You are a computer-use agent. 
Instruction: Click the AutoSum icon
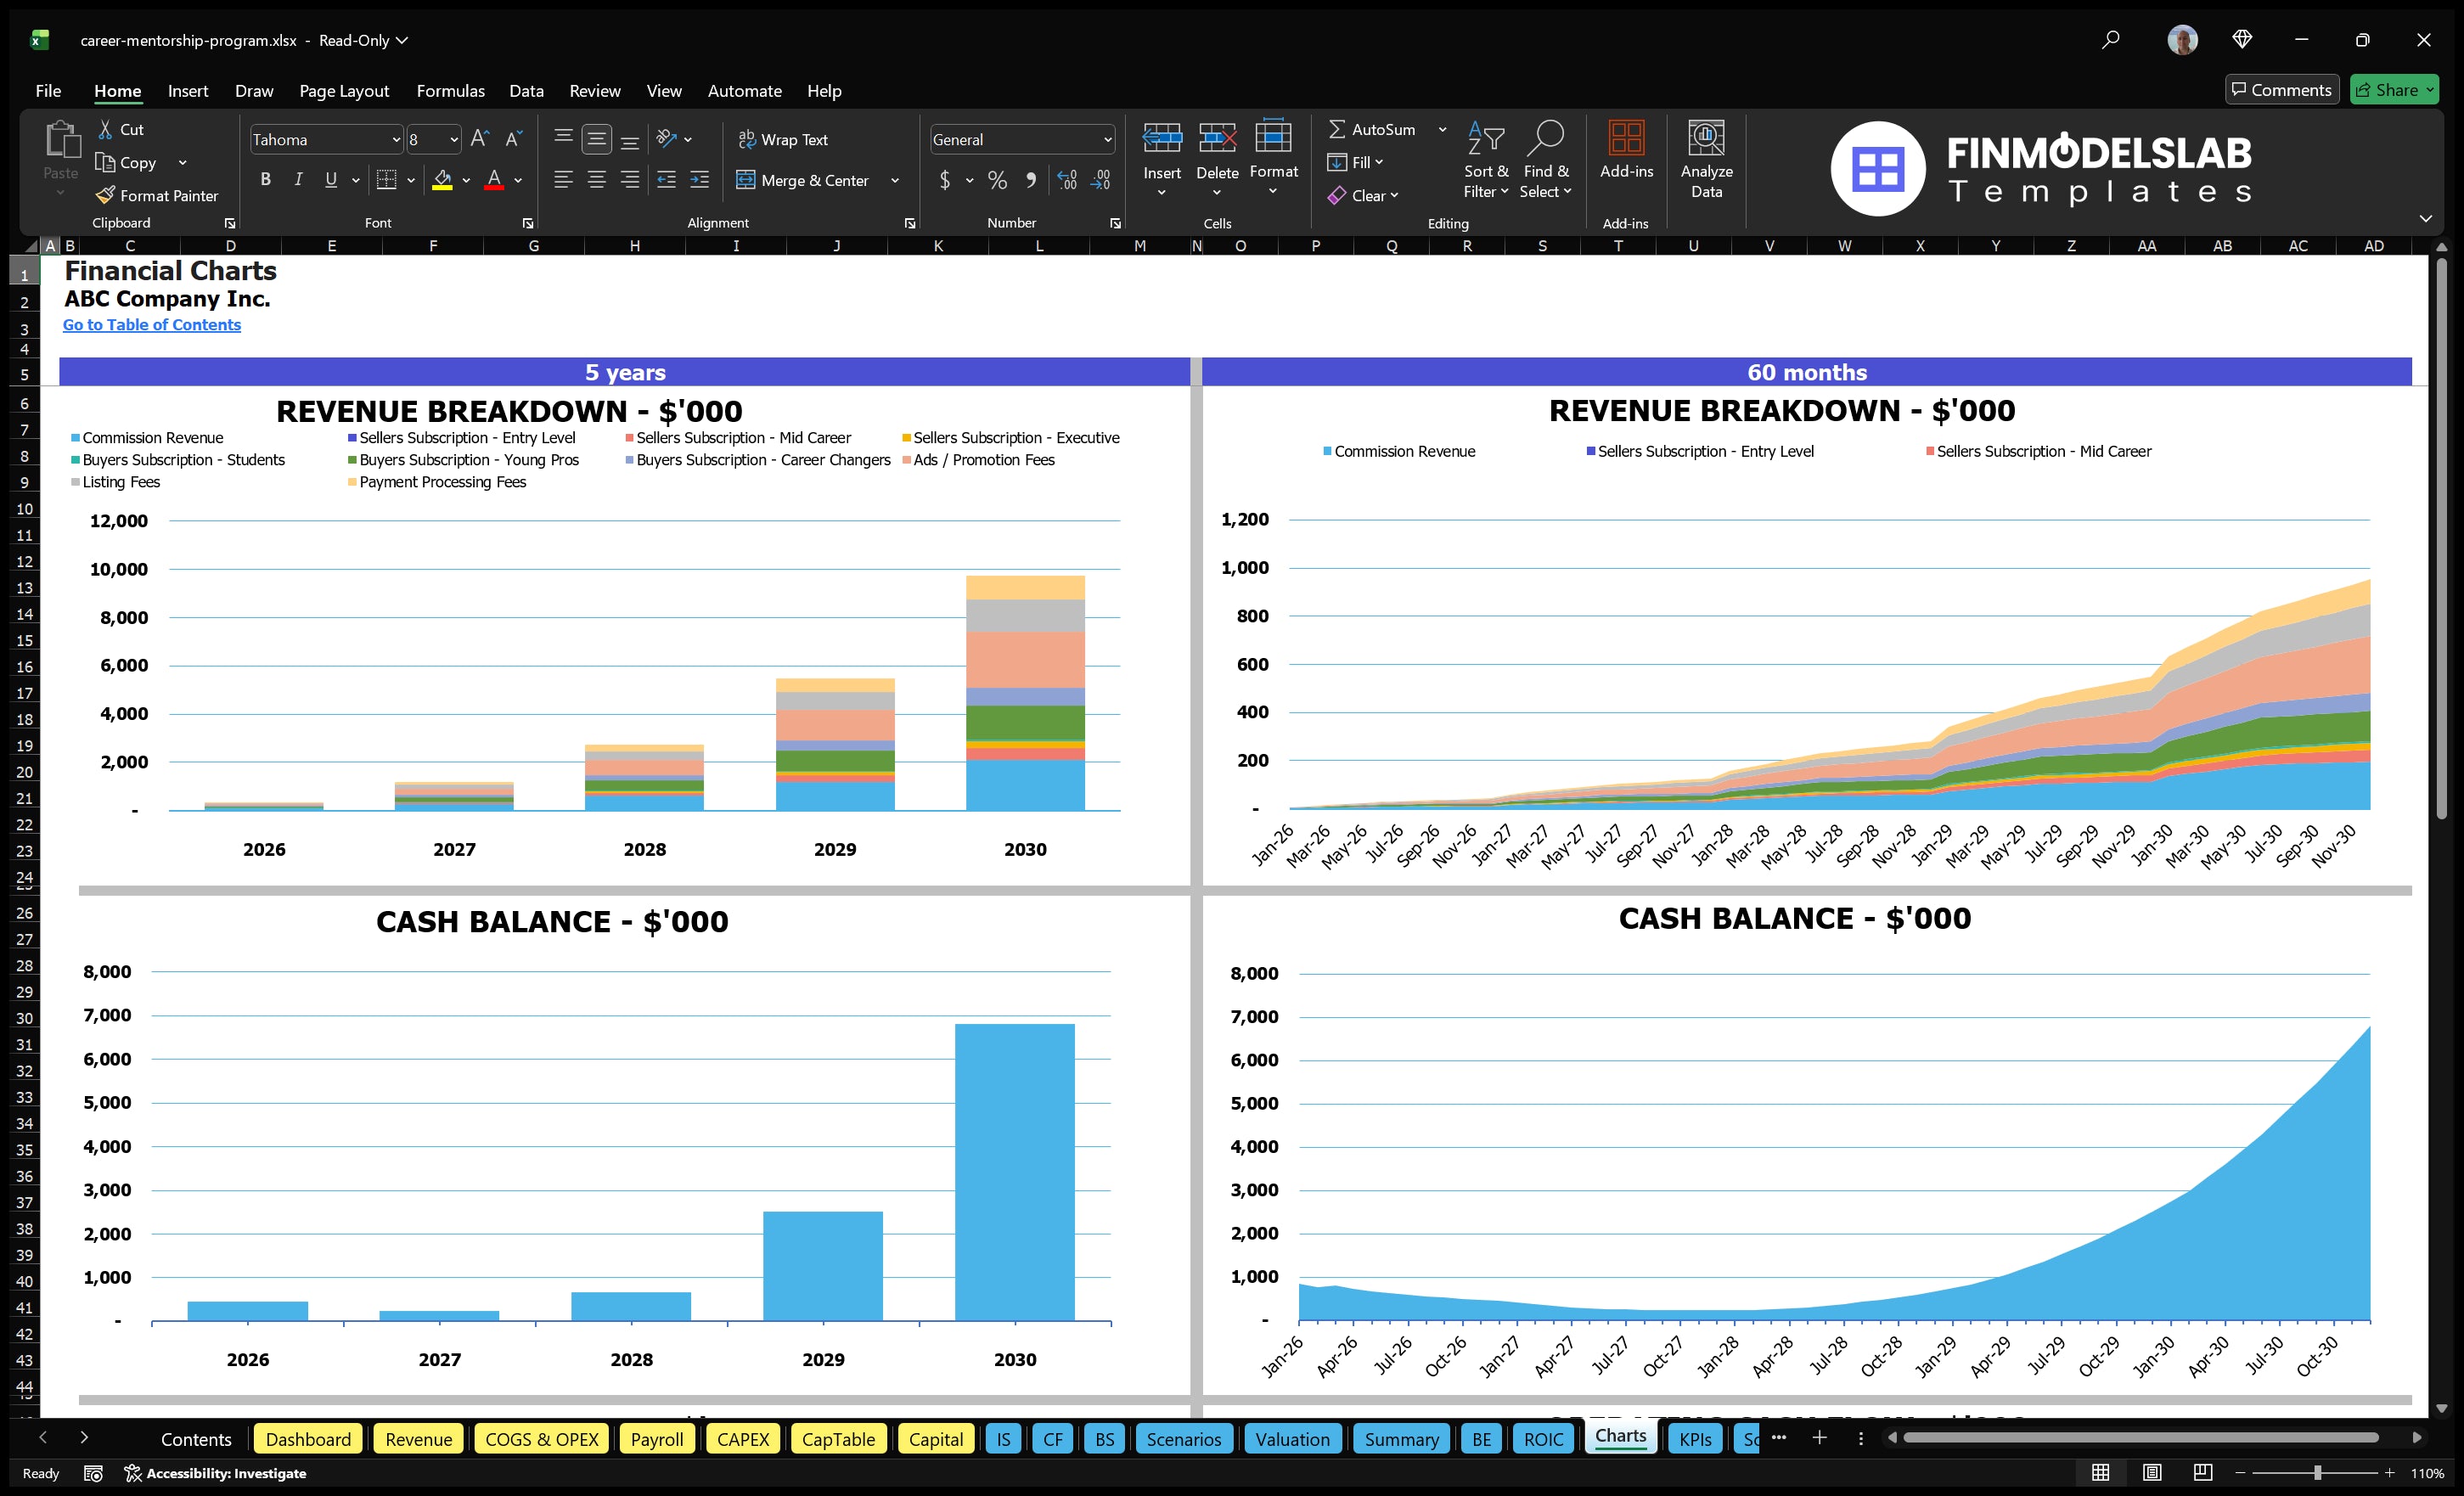(1340, 128)
